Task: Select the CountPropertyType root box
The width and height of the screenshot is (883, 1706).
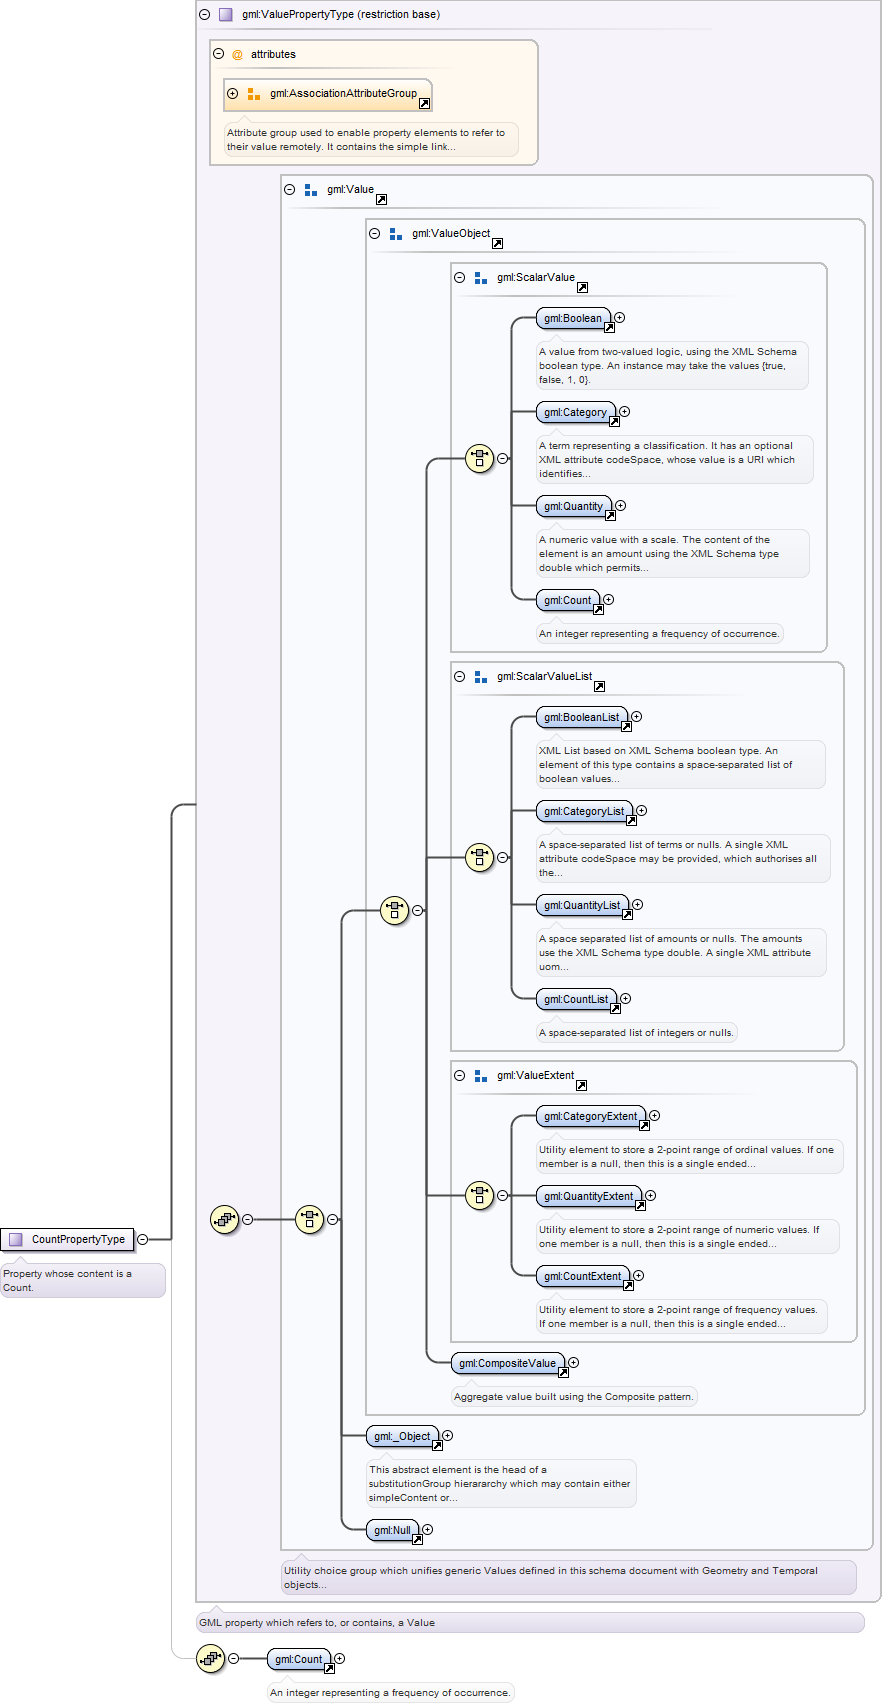Action: pos(67,1240)
